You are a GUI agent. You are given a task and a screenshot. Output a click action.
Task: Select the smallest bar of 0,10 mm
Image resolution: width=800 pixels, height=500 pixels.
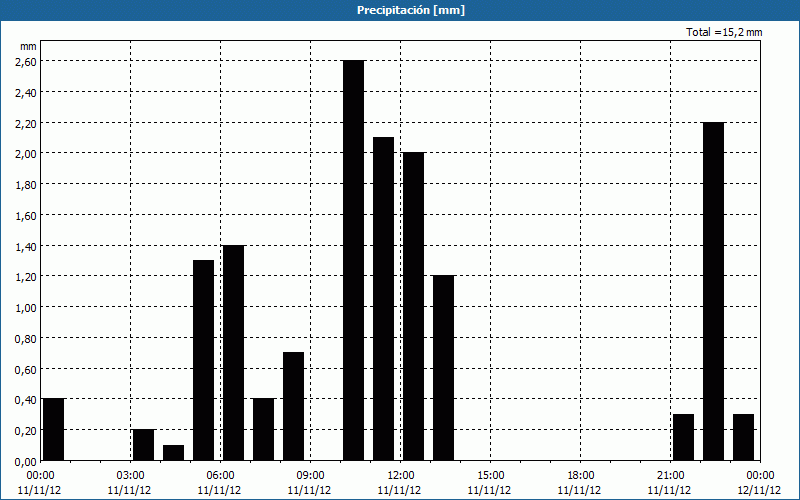pyautogui.click(x=173, y=453)
